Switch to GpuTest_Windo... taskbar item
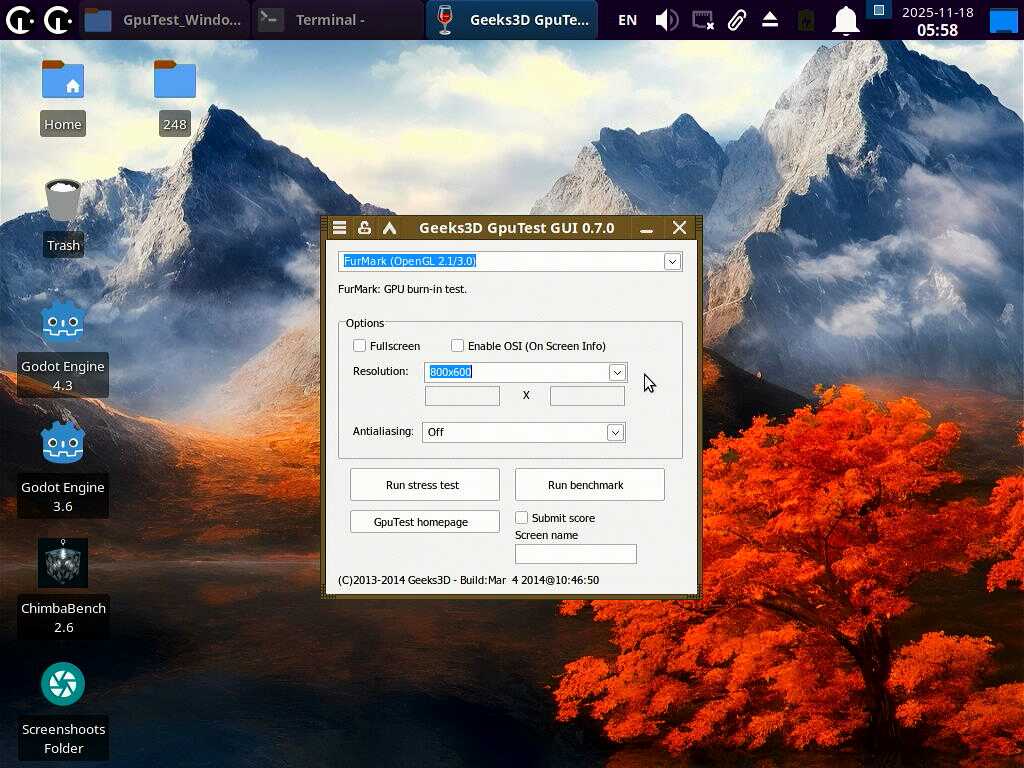The image size is (1024, 768). (x=164, y=20)
